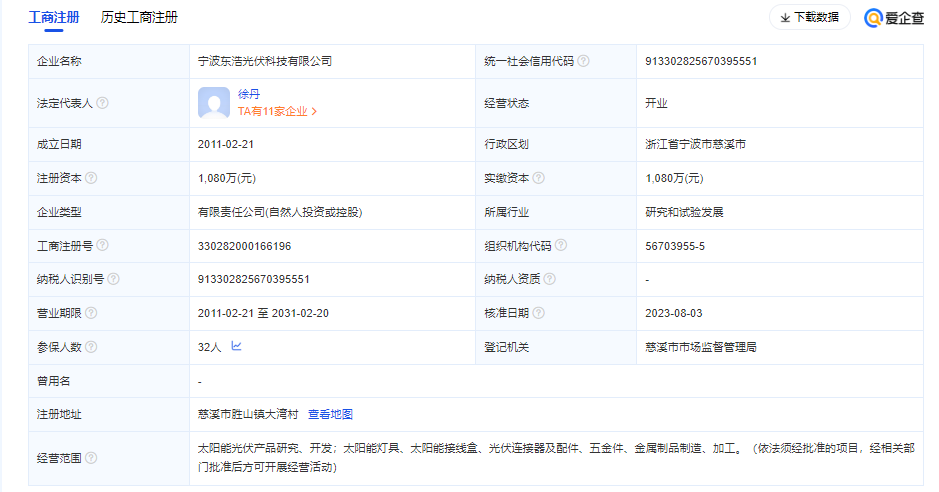Click the 经营状态 value 开业

click(x=656, y=103)
